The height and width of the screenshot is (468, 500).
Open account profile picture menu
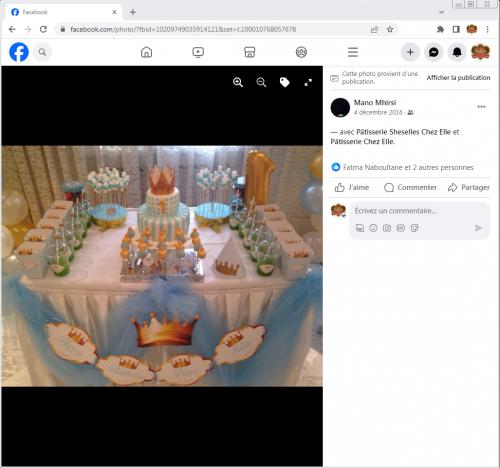pos(480,52)
